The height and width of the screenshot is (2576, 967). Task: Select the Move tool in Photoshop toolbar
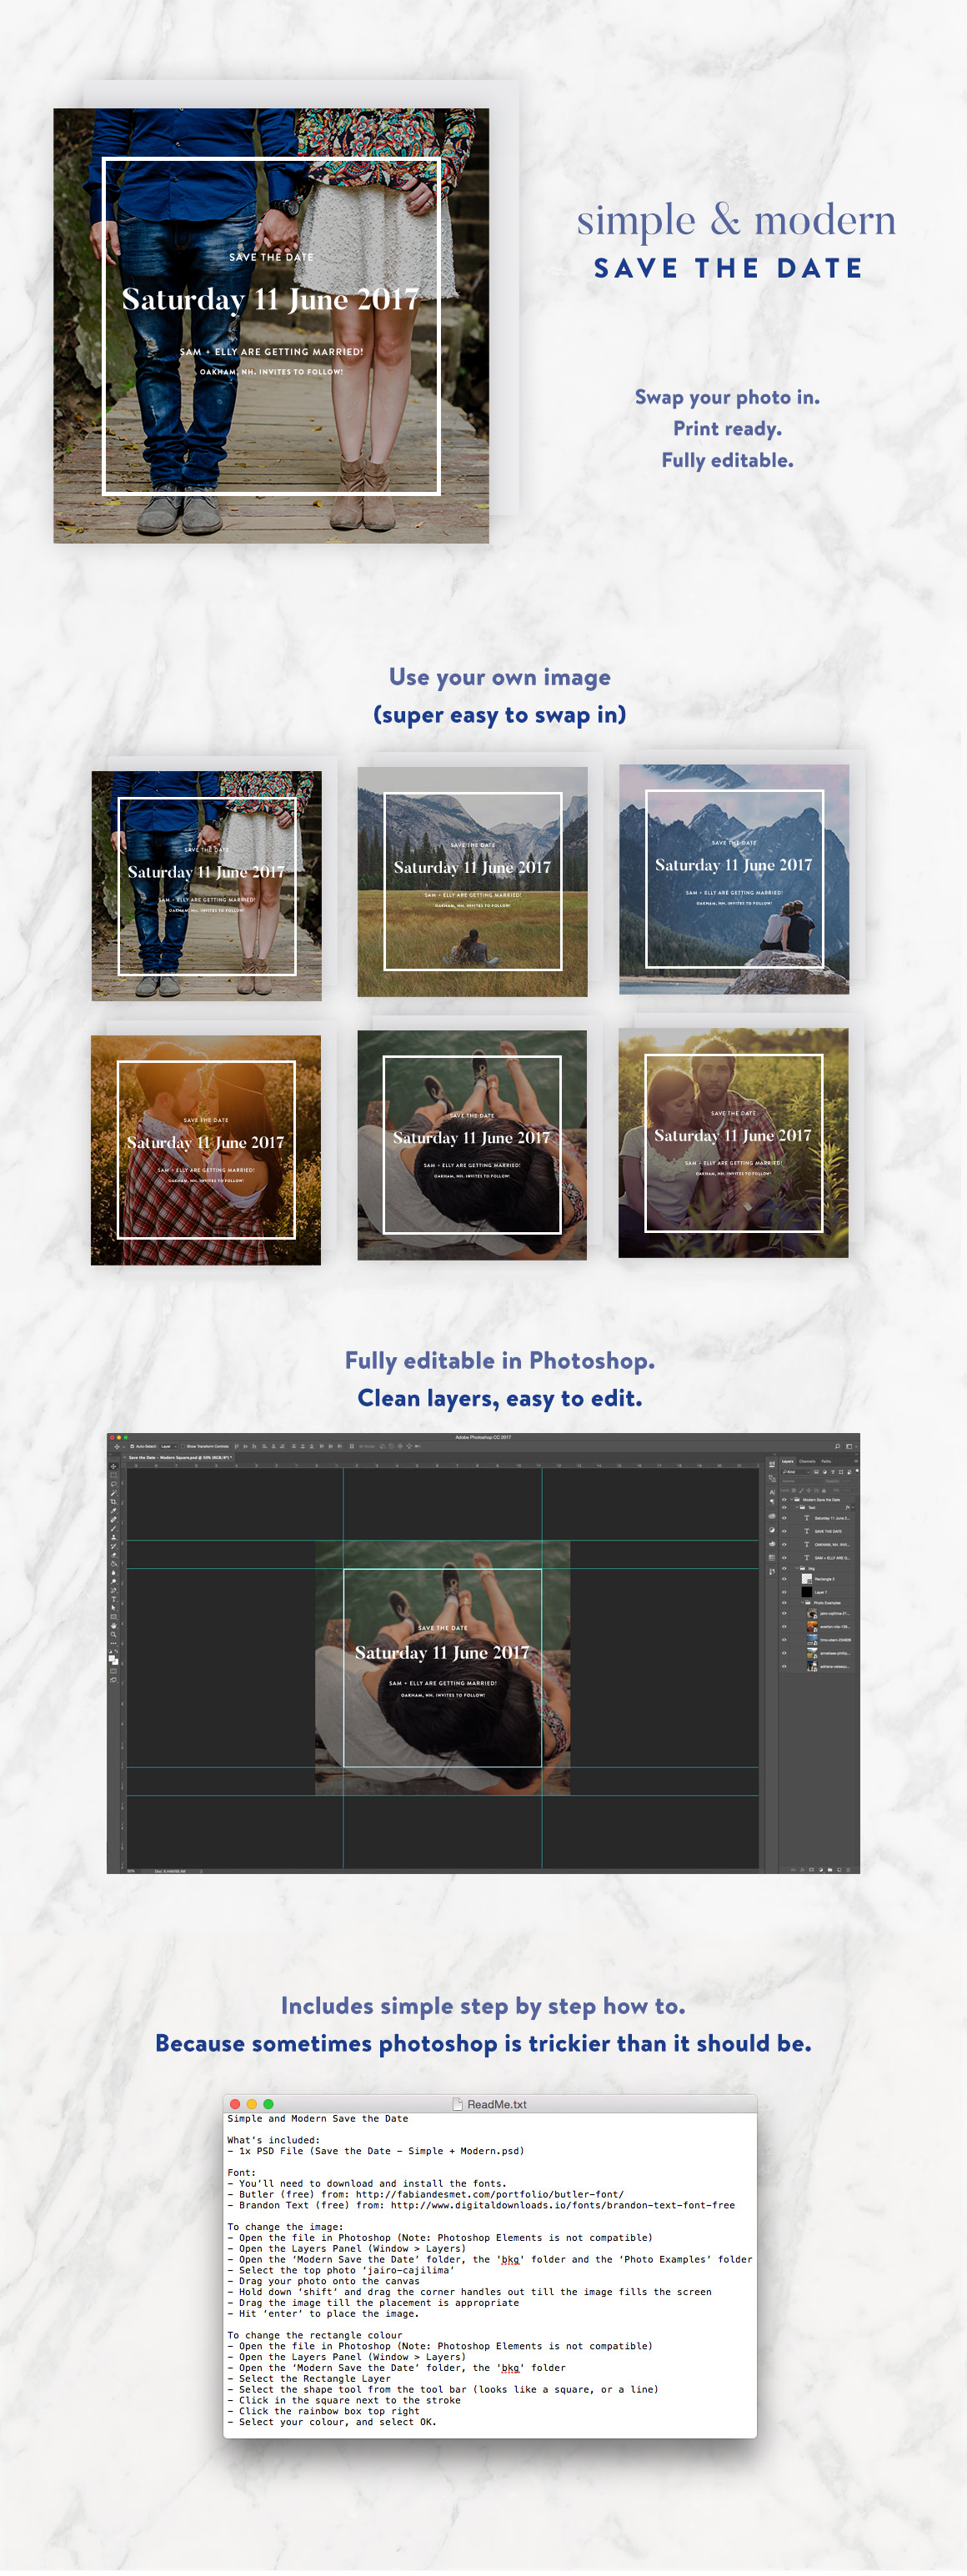114,1466
